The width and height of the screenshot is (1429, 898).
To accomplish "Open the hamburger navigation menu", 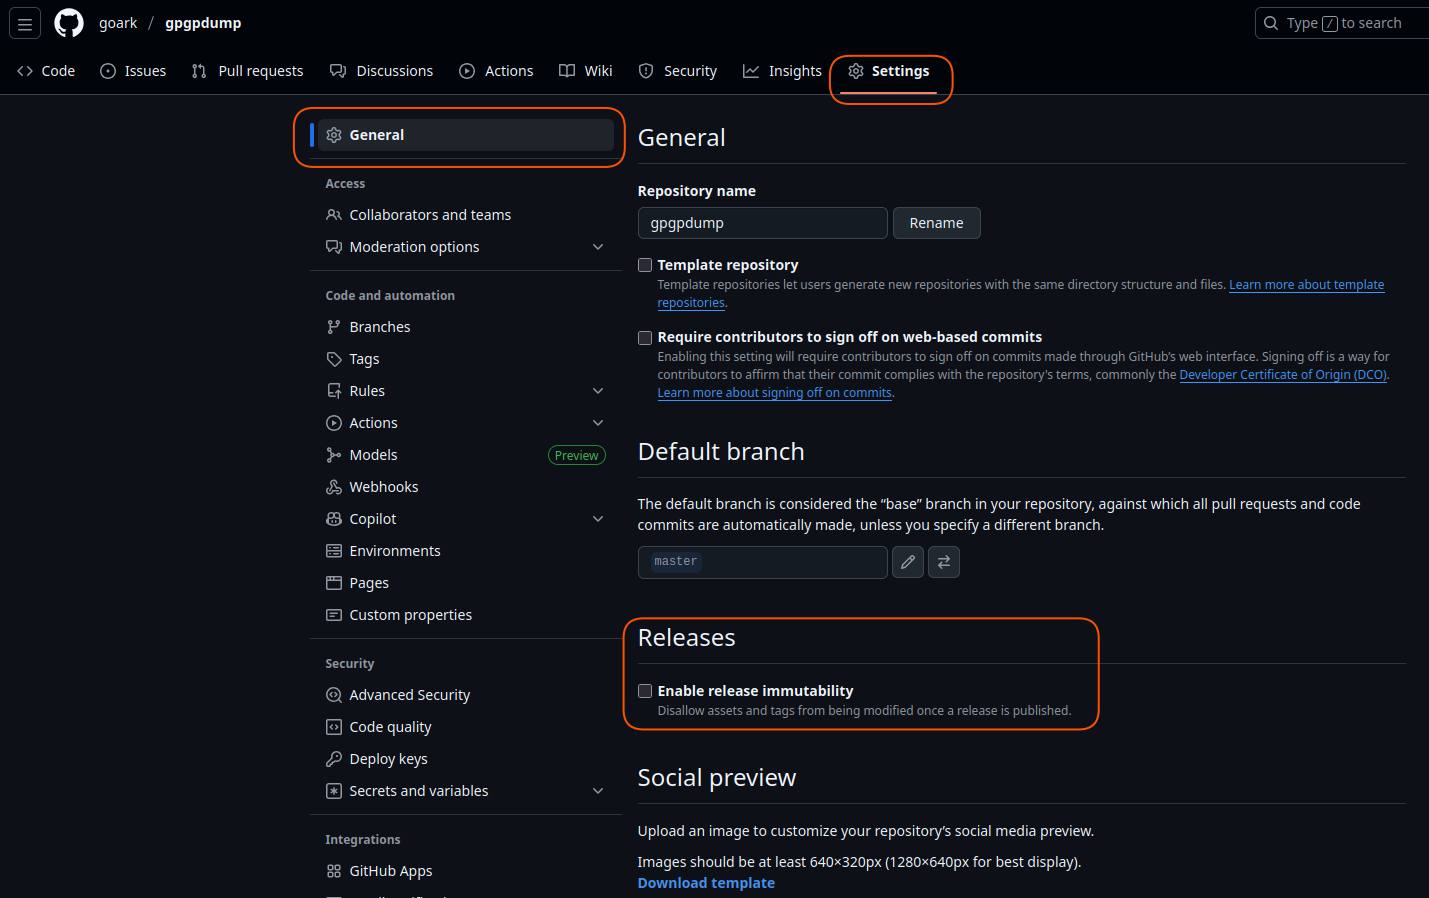I will pyautogui.click(x=25, y=23).
